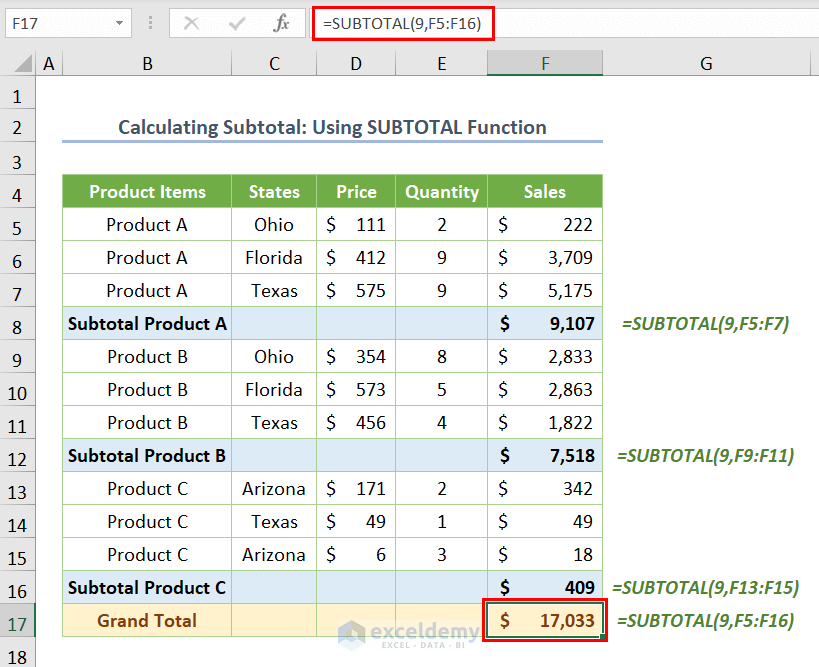Screen dimensions: 819x667
Task: Click the Enter checkmark icon in formula bar
Action: (237, 23)
